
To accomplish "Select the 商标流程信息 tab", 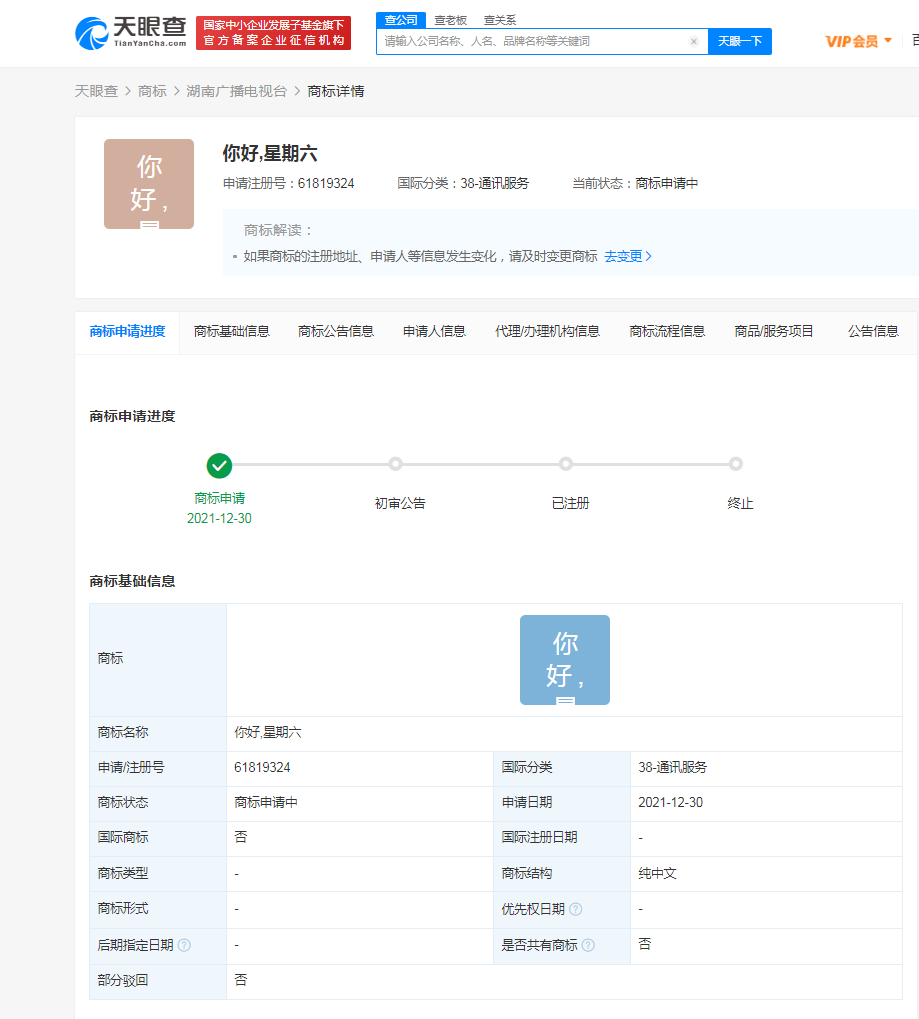I will coord(666,331).
